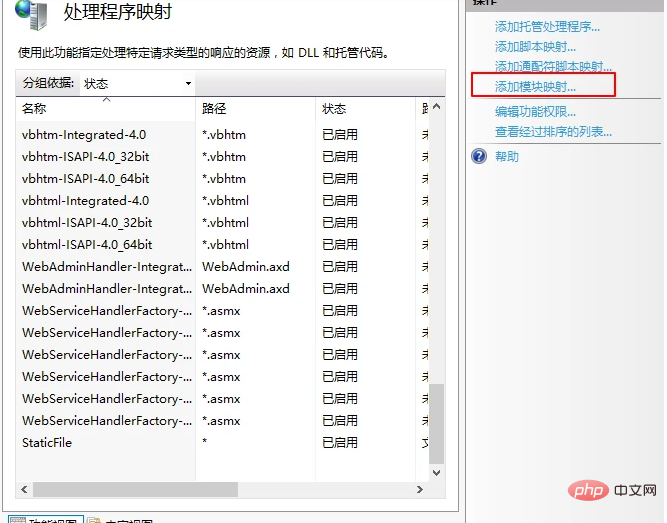
Task: Click the horizontal scrollbar thumb
Action: coord(135,489)
